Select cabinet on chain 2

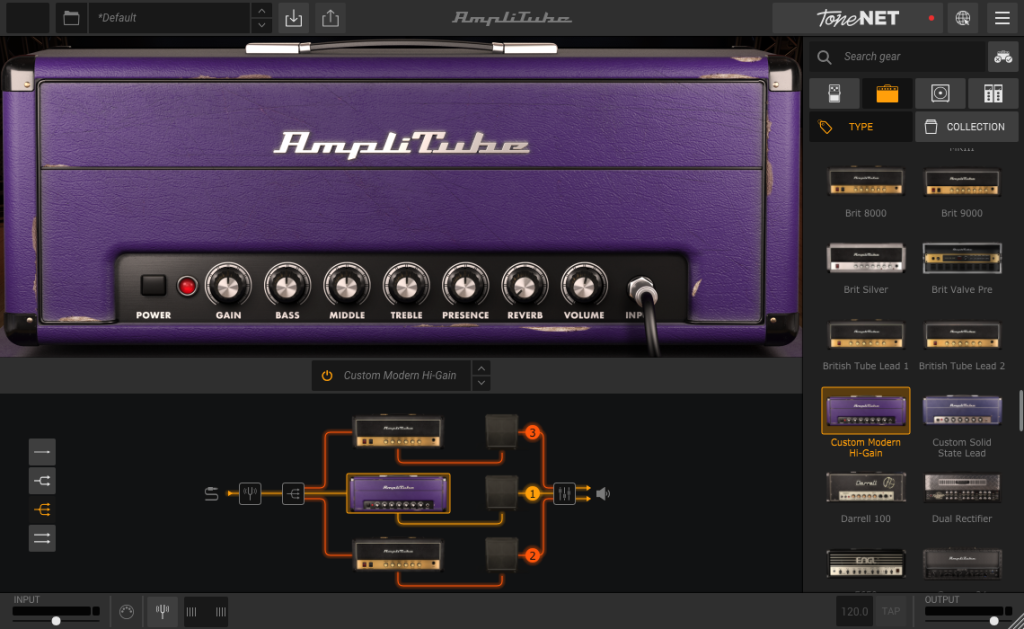(x=502, y=554)
